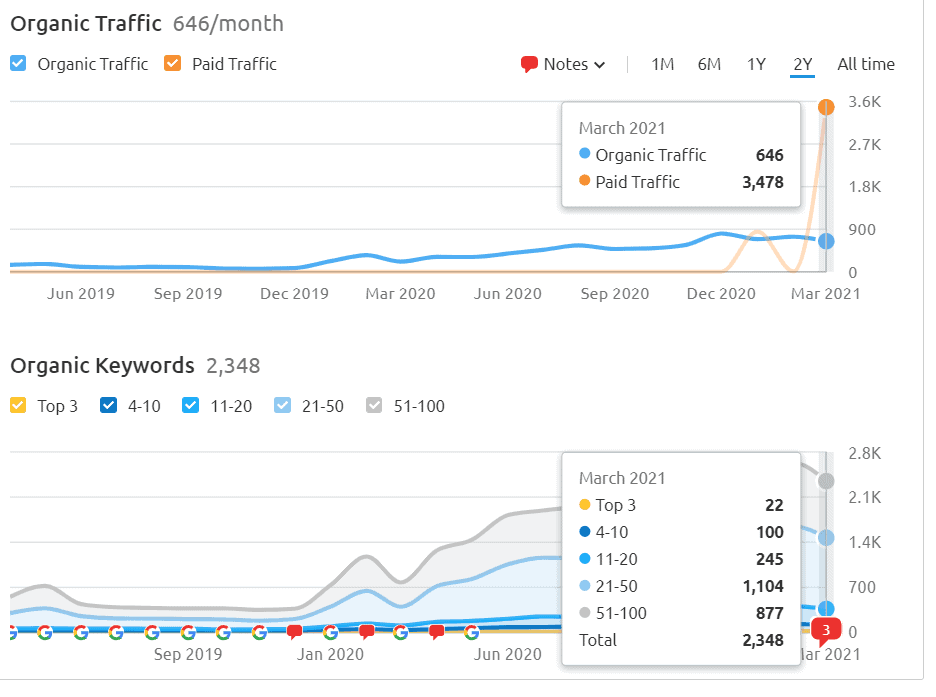Click the 51-100 value 877 in tooltip
Screen dimensions: 936x697
point(769,613)
